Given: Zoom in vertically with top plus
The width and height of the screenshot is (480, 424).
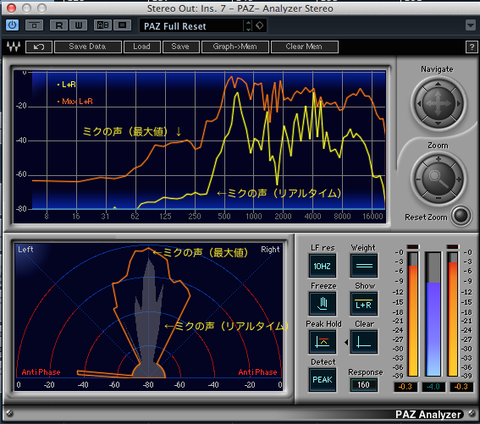Looking at the screenshot, I should coord(438,159).
